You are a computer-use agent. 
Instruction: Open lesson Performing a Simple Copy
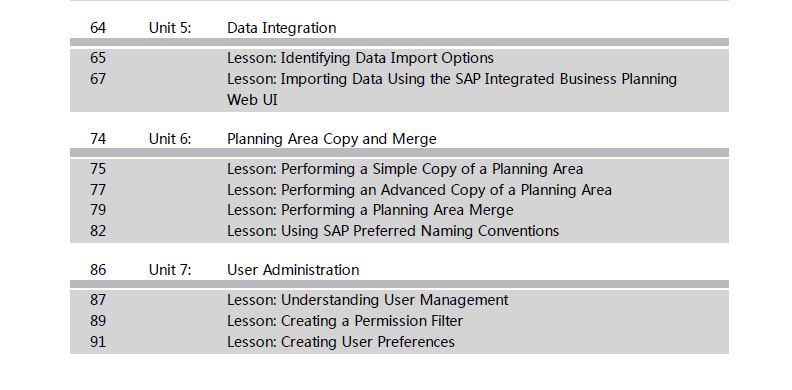coord(405,169)
